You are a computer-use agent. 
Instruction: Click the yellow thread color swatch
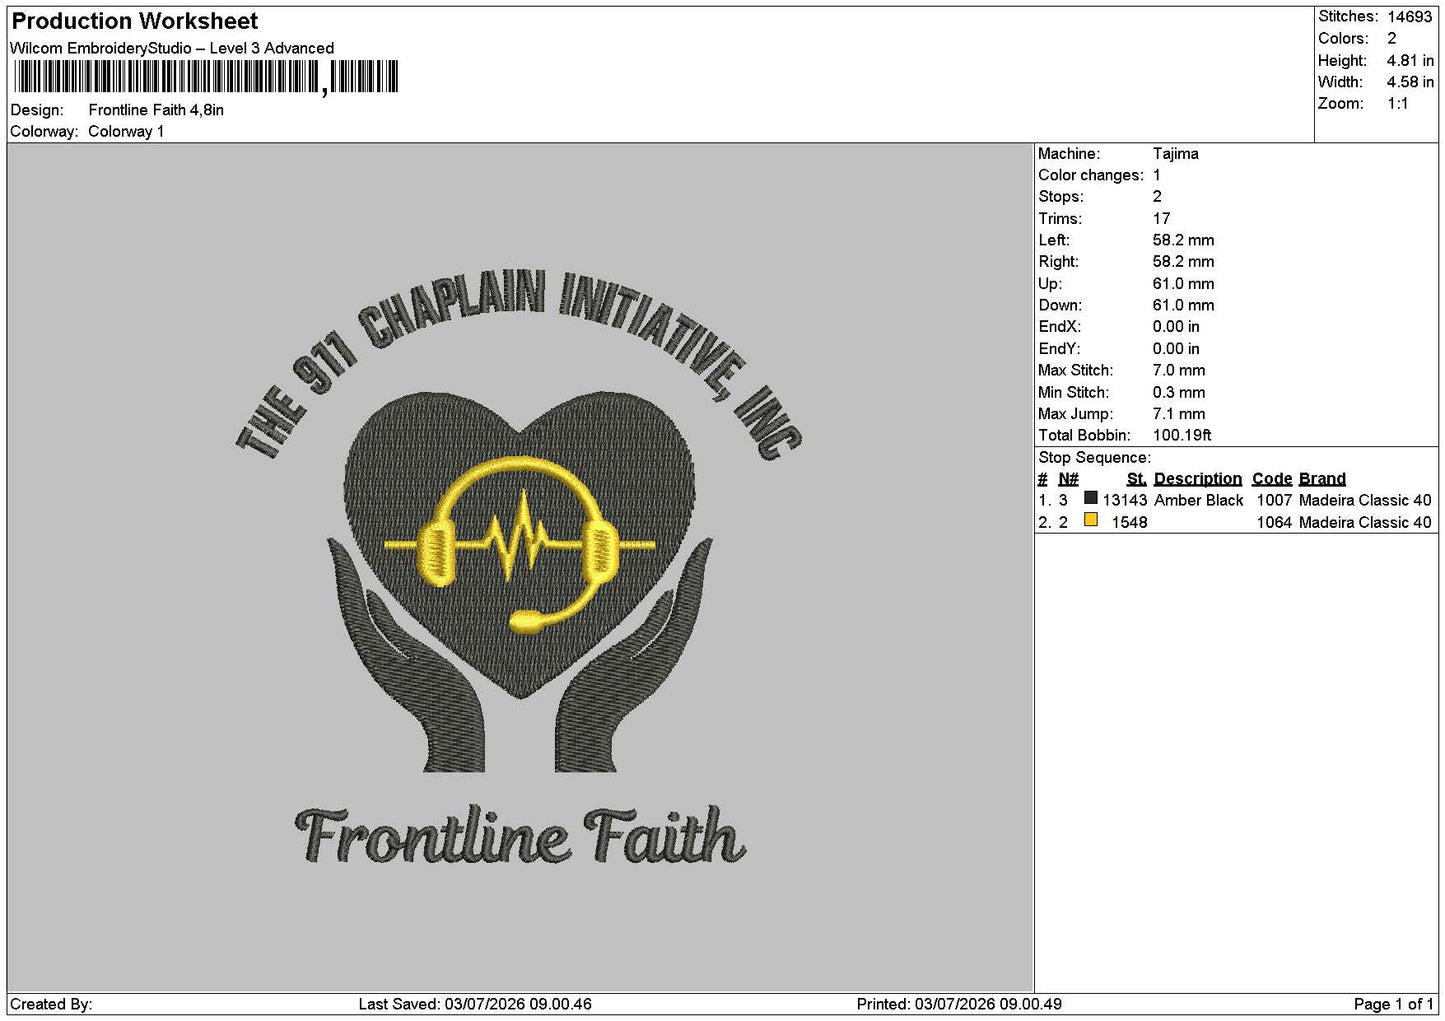coord(1091,520)
